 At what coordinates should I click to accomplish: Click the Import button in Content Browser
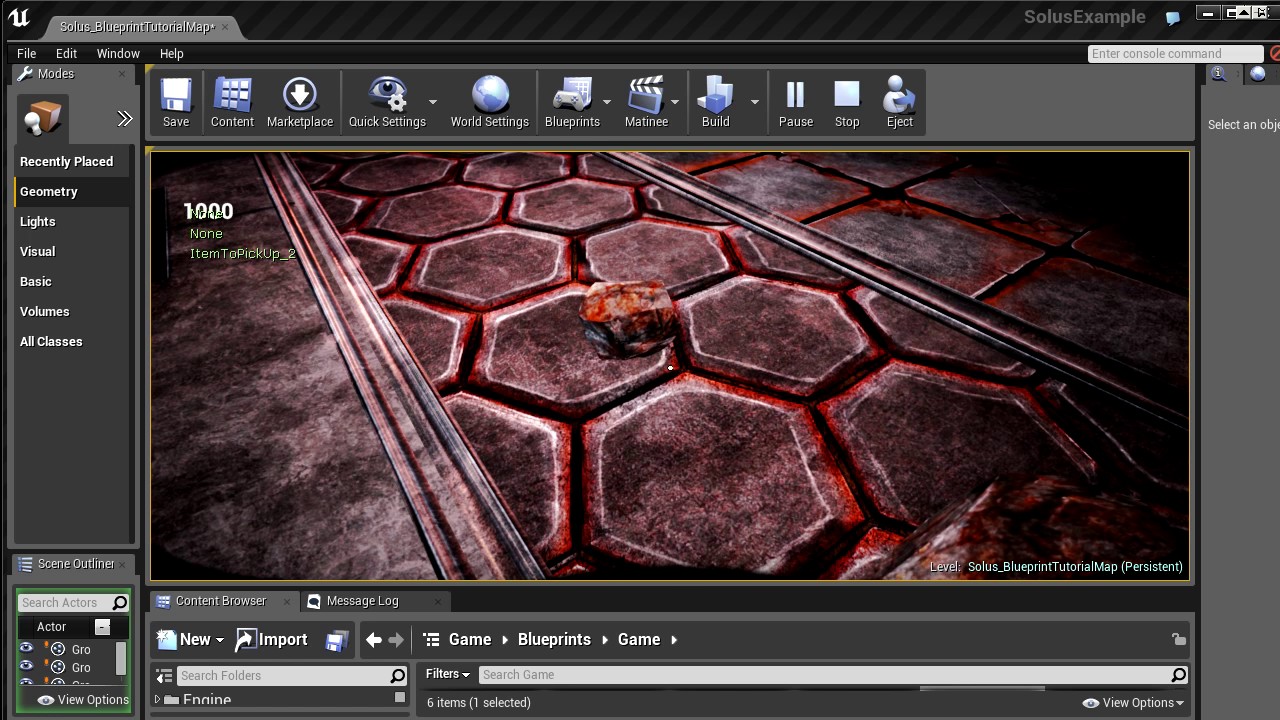pyautogui.click(x=272, y=640)
